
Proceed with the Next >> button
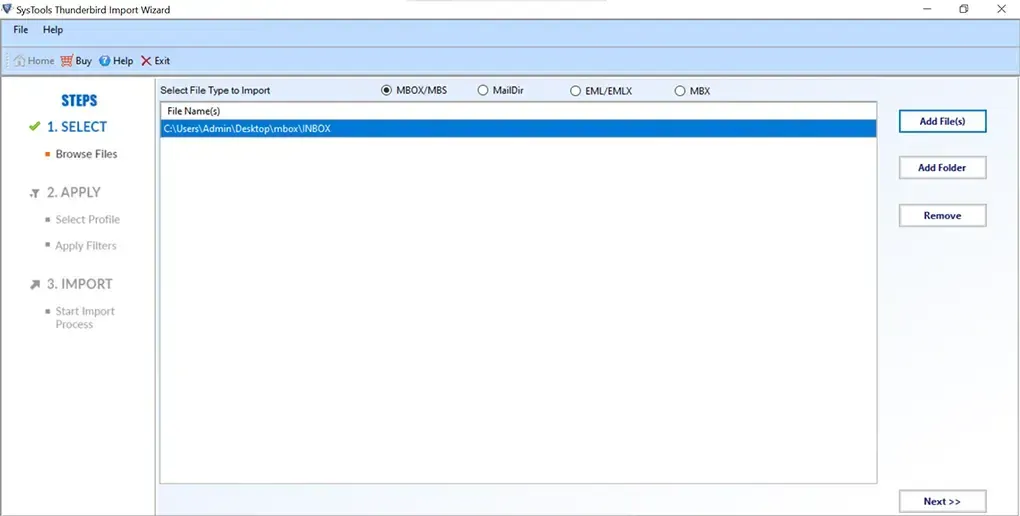click(942, 502)
